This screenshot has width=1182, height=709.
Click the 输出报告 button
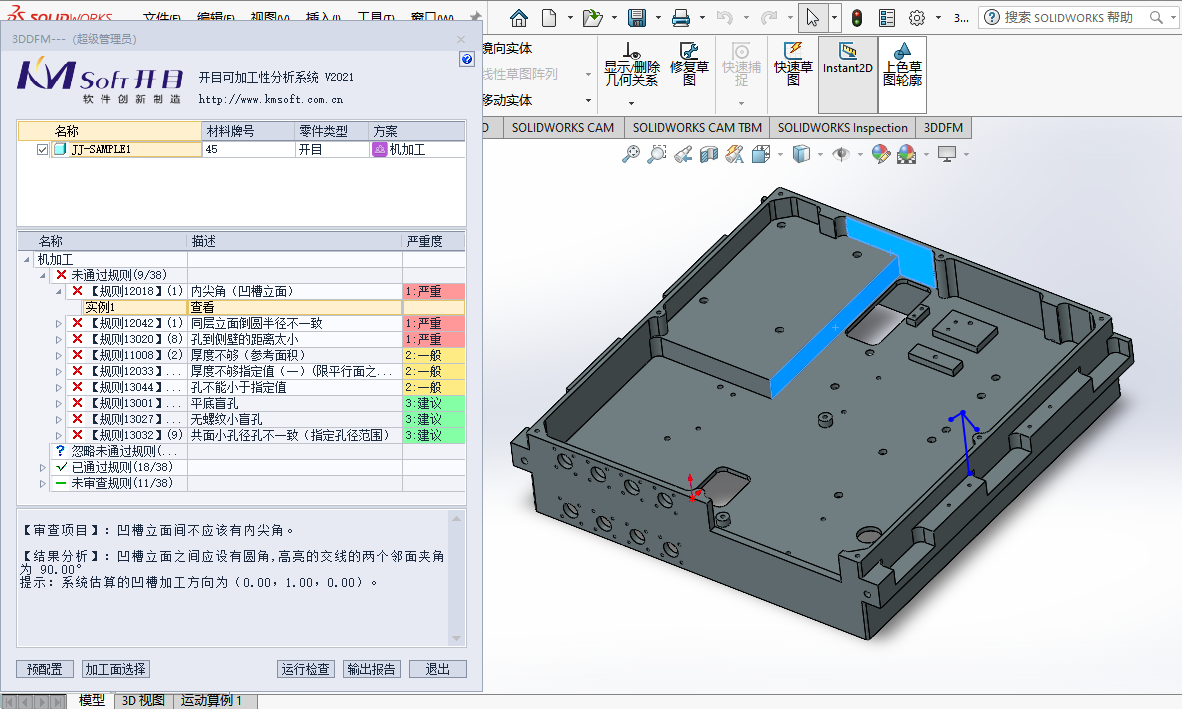(x=371, y=669)
